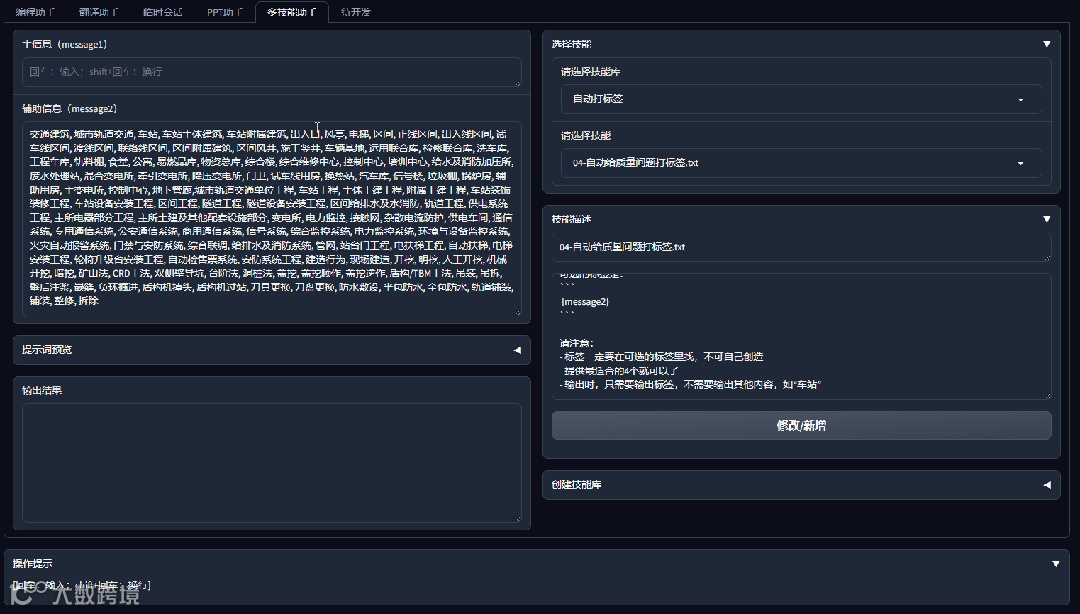Switch to the 编程助手 tab
1080x614 pixels.
coord(35,12)
